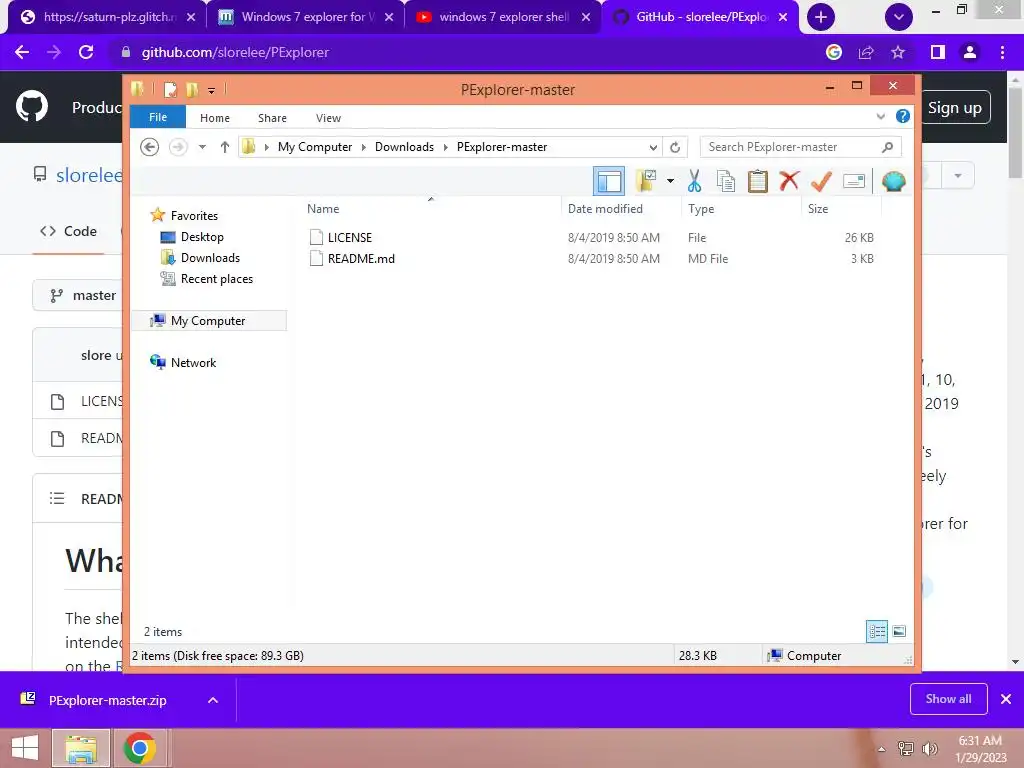Open the File ribbon tab

[158, 117]
